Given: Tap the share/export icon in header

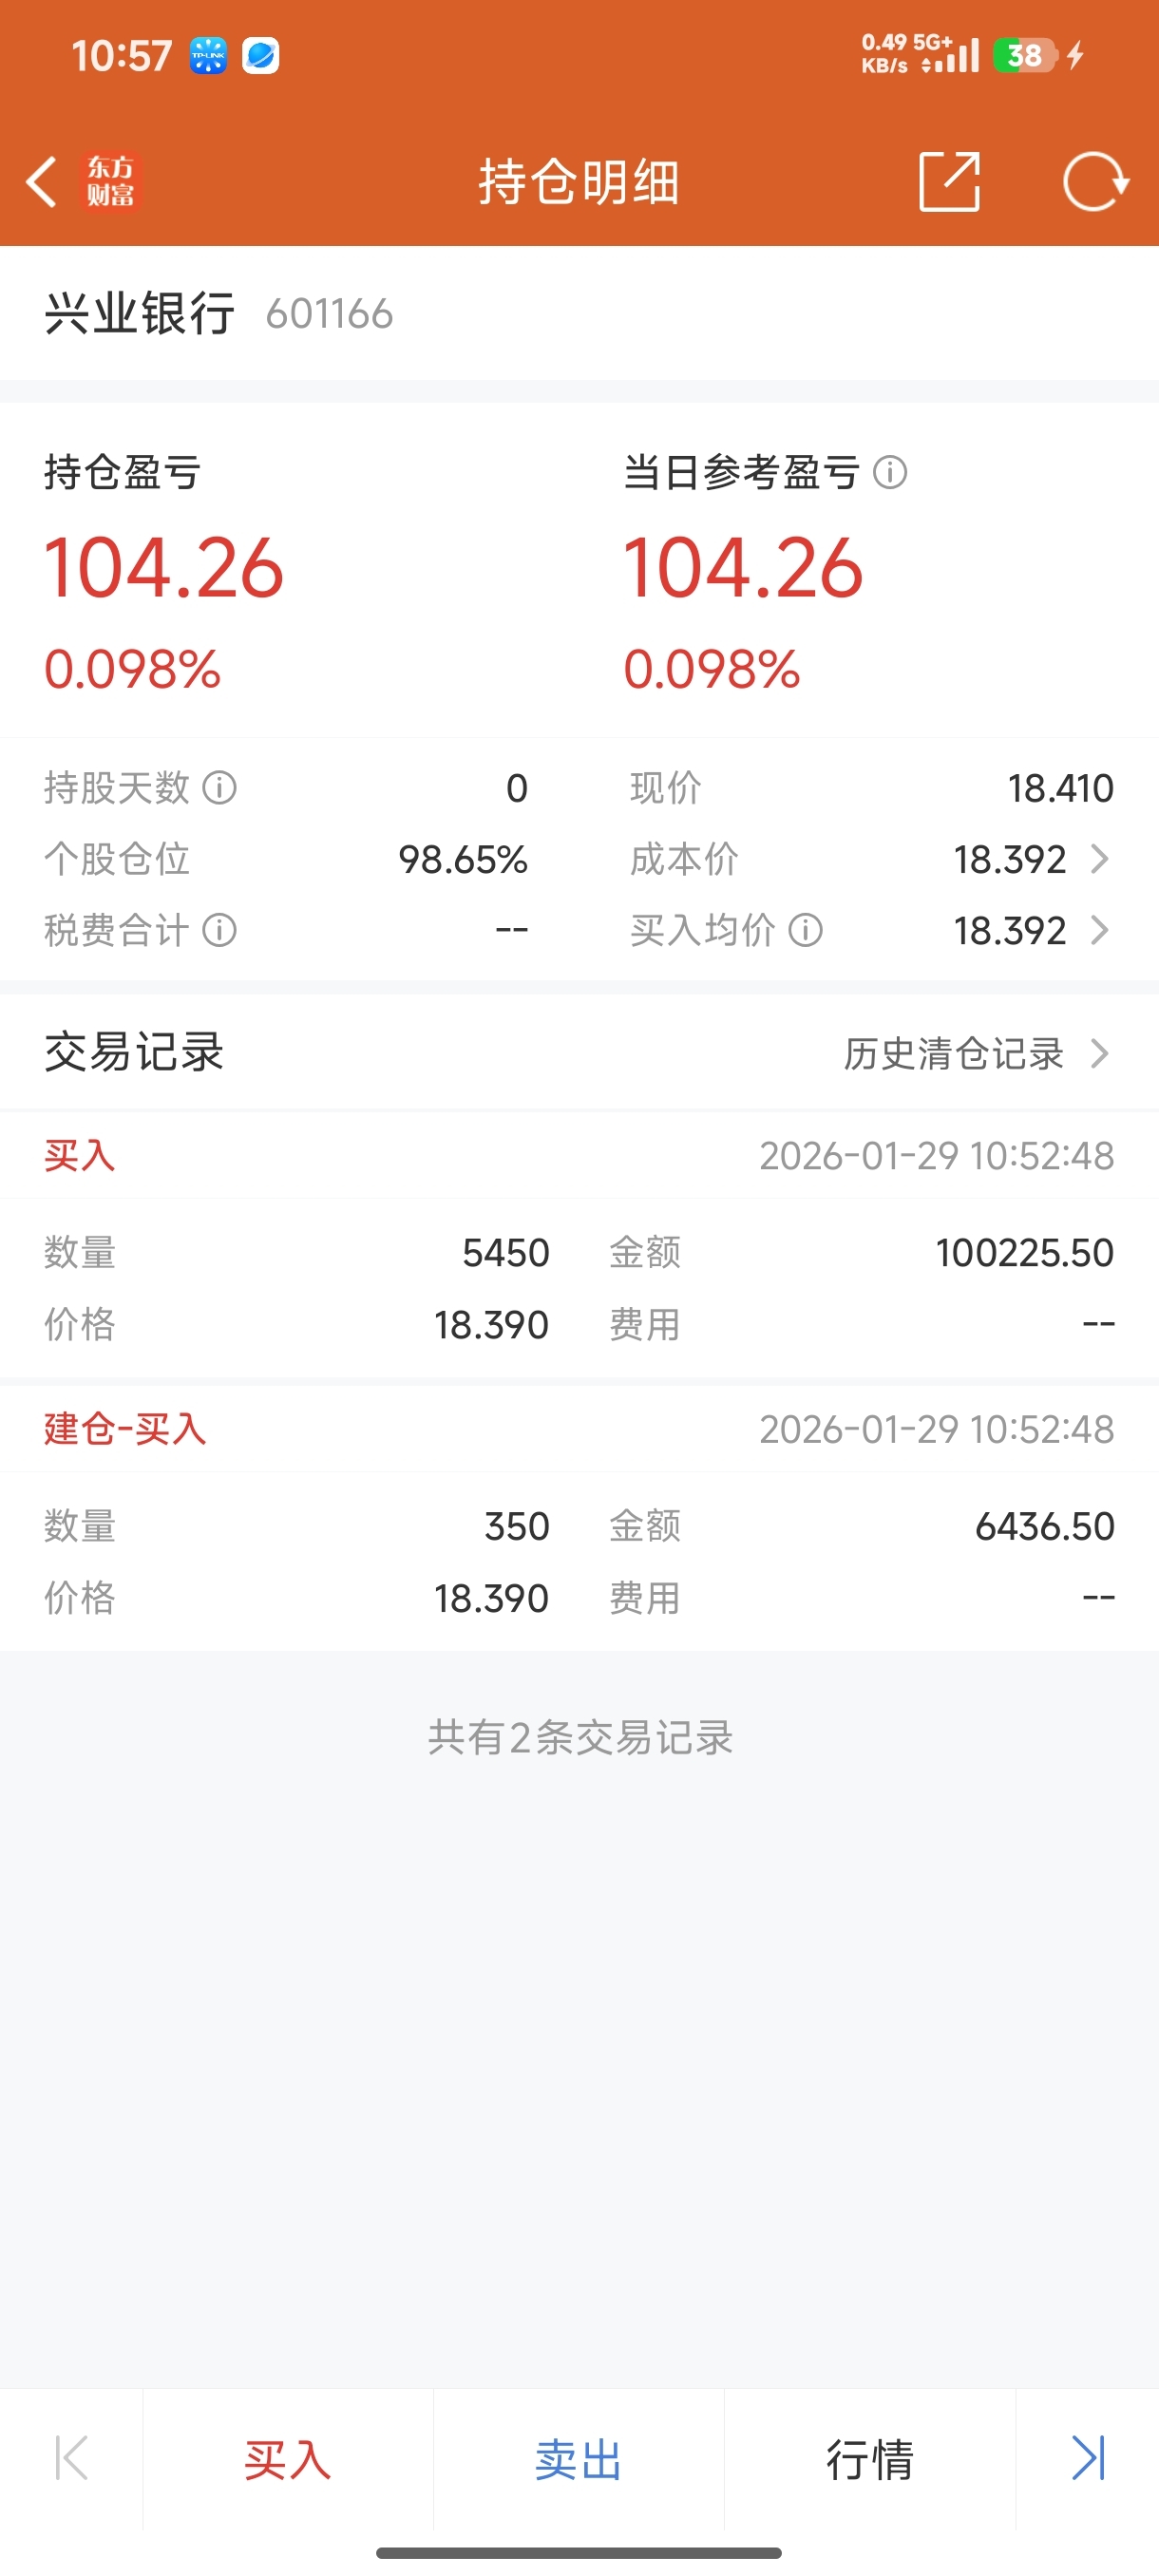Looking at the screenshot, I should [948, 182].
